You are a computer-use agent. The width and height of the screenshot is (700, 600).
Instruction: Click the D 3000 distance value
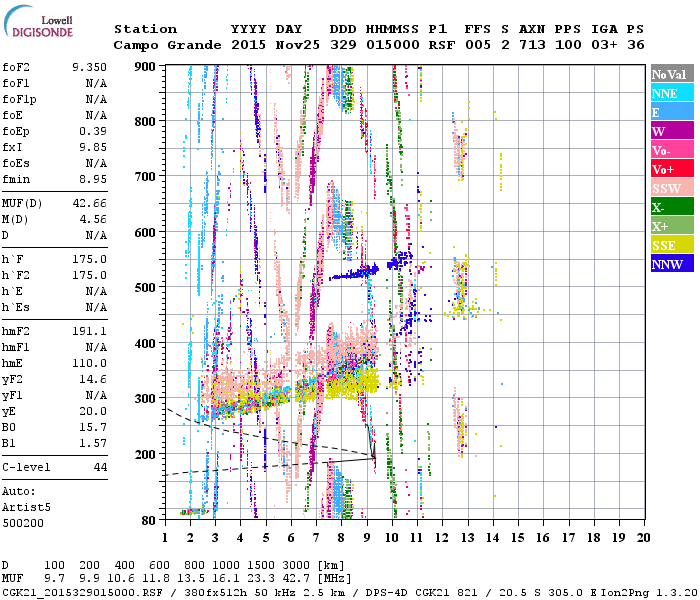tap(296, 566)
